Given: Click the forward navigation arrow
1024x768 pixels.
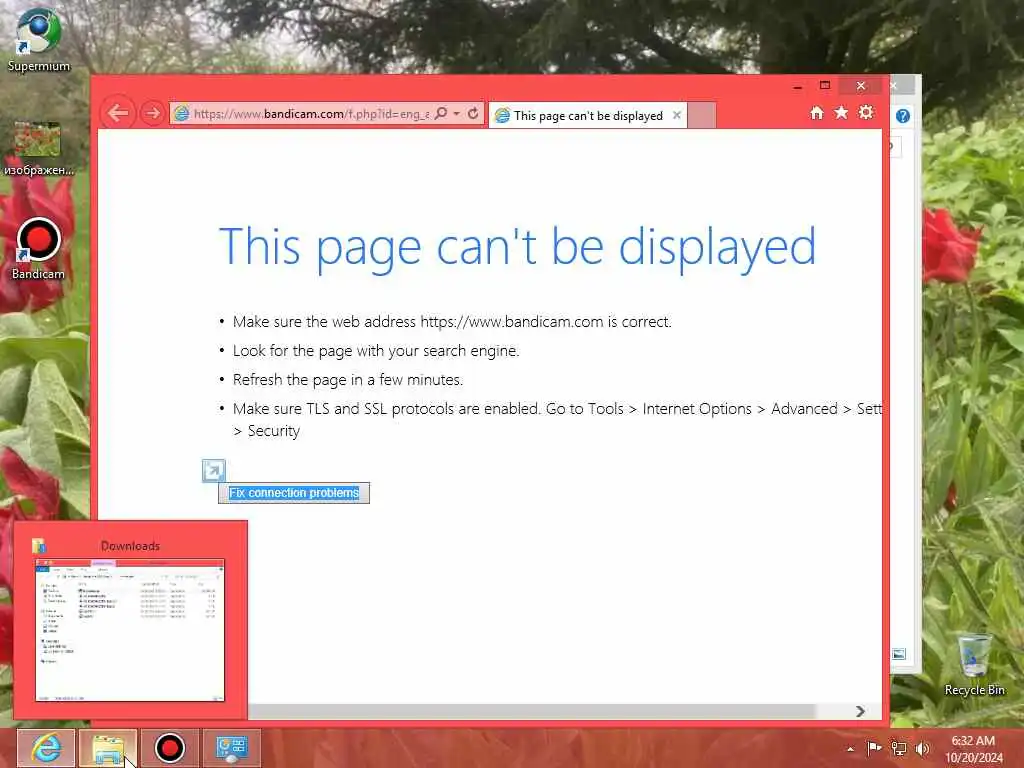Looking at the screenshot, I should pos(153,113).
